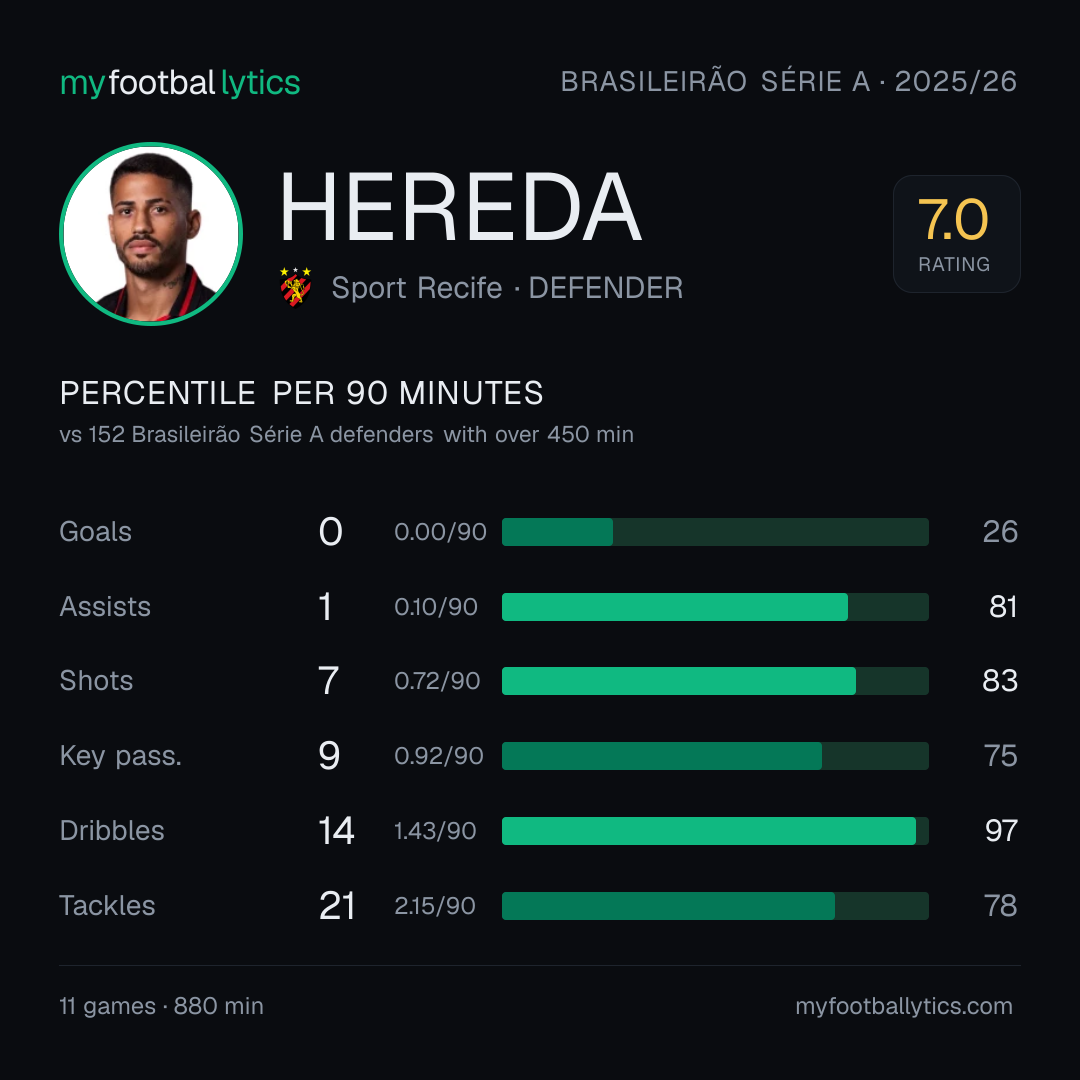The width and height of the screenshot is (1080, 1080).
Task: Click the myfootballytics logo
Action: pos(180,83)
